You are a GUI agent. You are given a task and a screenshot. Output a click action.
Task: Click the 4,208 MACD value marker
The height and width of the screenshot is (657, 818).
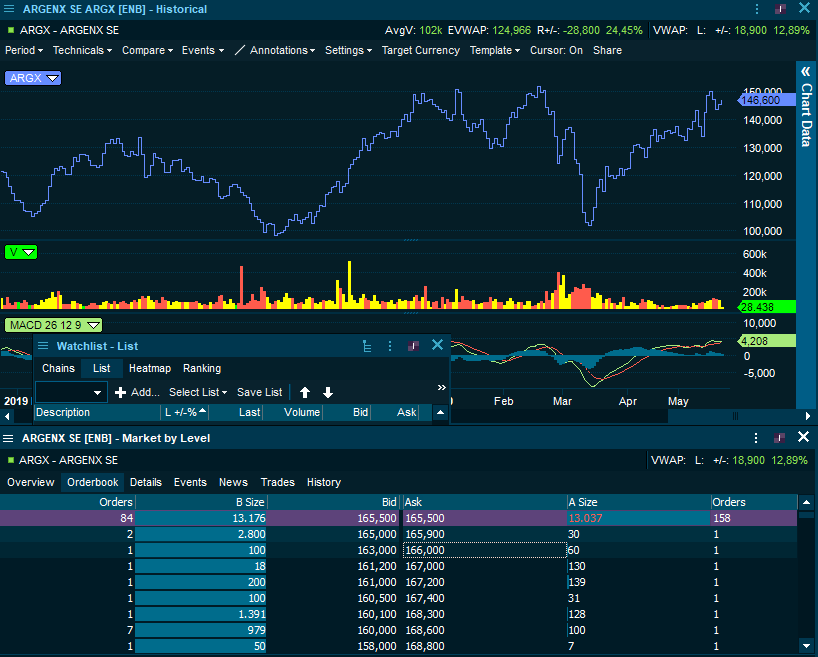coord(767,341)
